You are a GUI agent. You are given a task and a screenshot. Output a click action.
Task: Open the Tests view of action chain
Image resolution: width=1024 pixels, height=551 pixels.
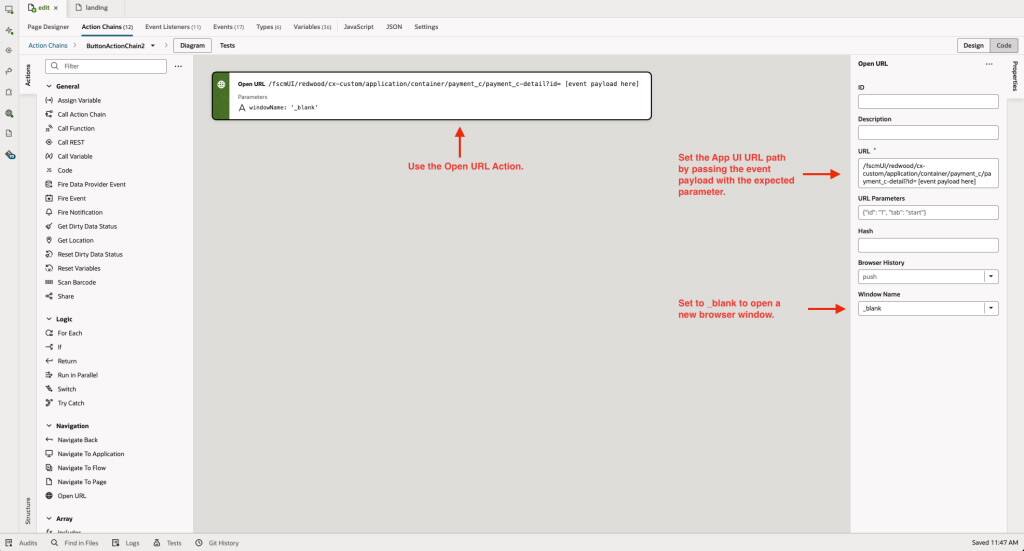click(x=227, y=46)
